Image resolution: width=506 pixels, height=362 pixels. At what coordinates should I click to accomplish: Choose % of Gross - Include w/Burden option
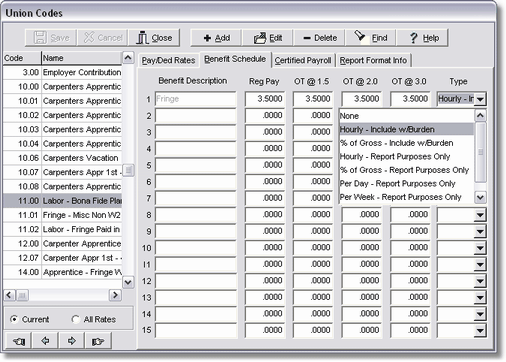[x=406, y=143]
